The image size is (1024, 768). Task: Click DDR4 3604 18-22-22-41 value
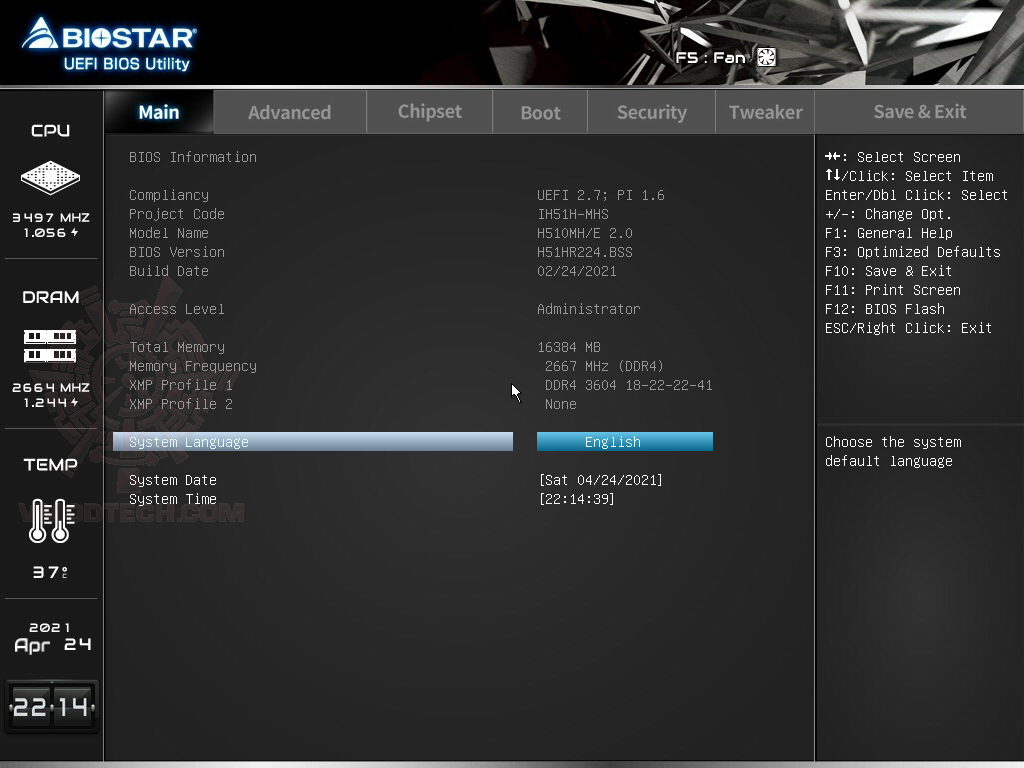coord(628,385)
